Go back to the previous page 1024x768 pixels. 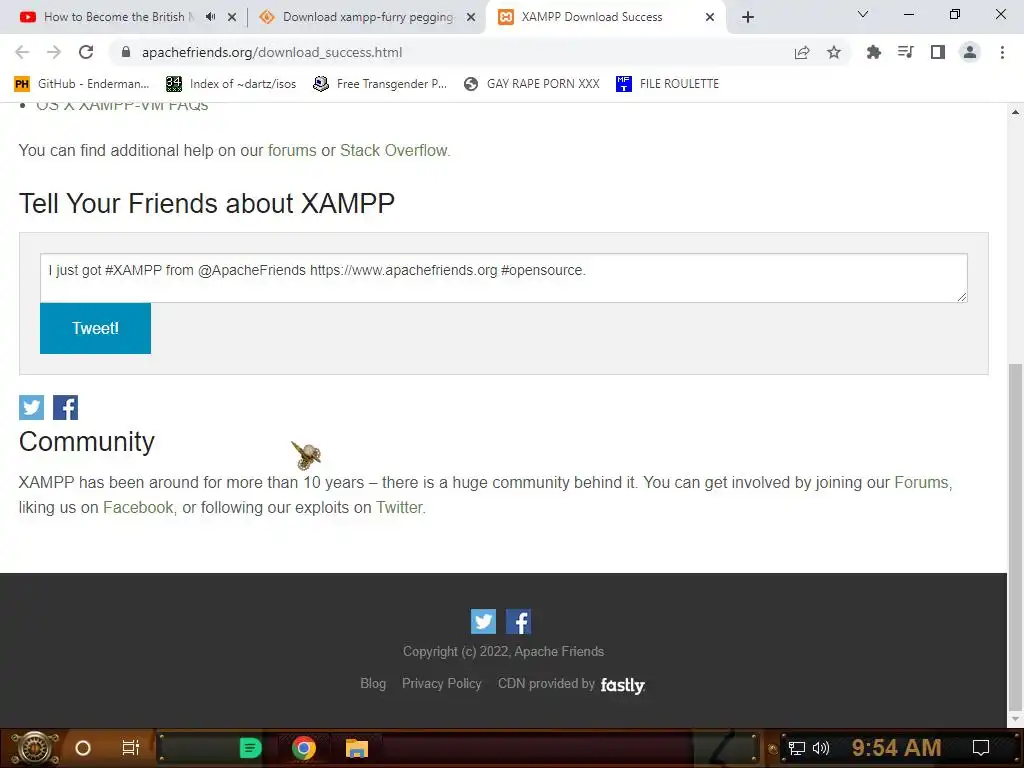pos(22,52)
